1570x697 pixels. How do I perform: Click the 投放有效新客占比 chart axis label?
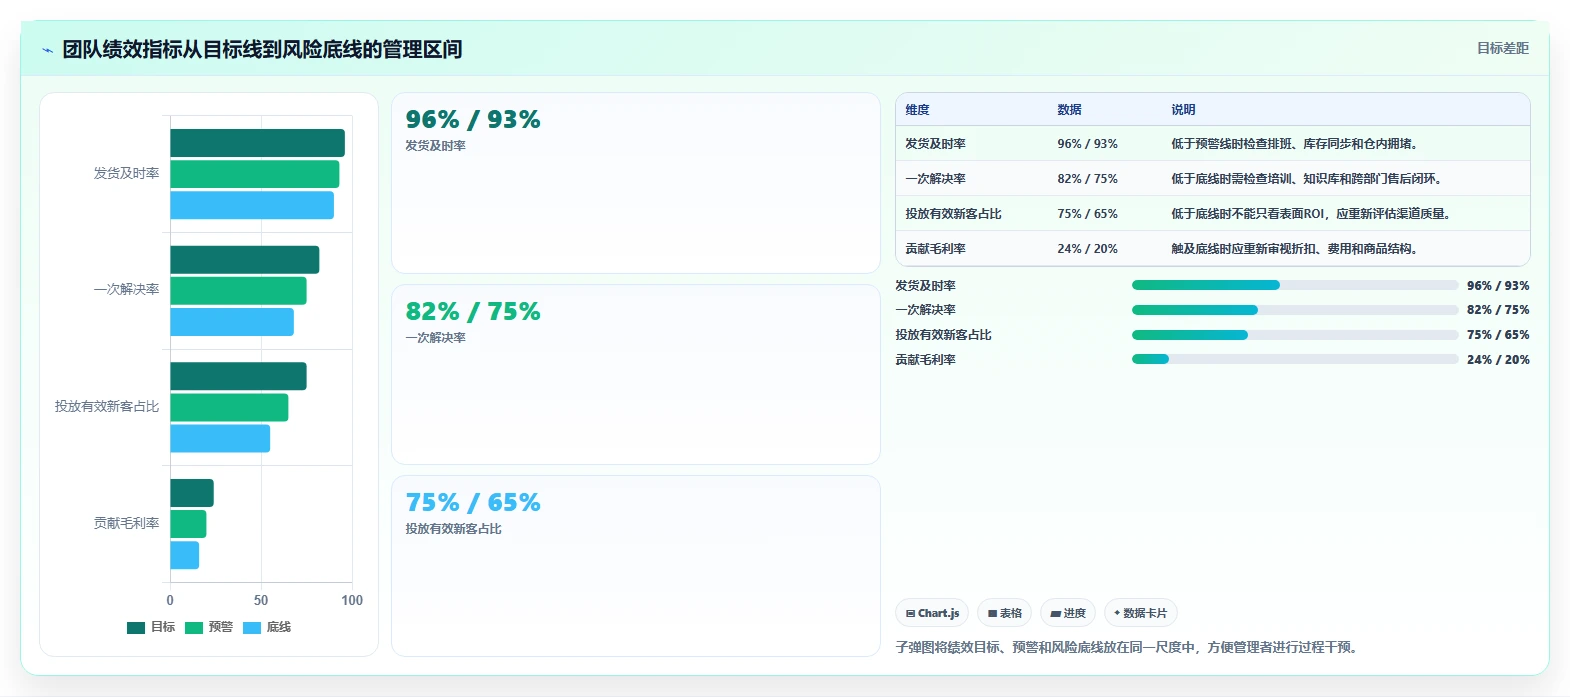pos(107,406)
